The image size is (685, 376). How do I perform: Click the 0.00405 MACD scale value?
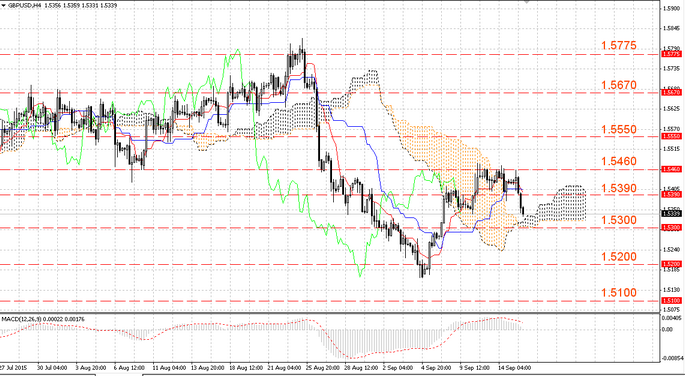click(672, 318)
